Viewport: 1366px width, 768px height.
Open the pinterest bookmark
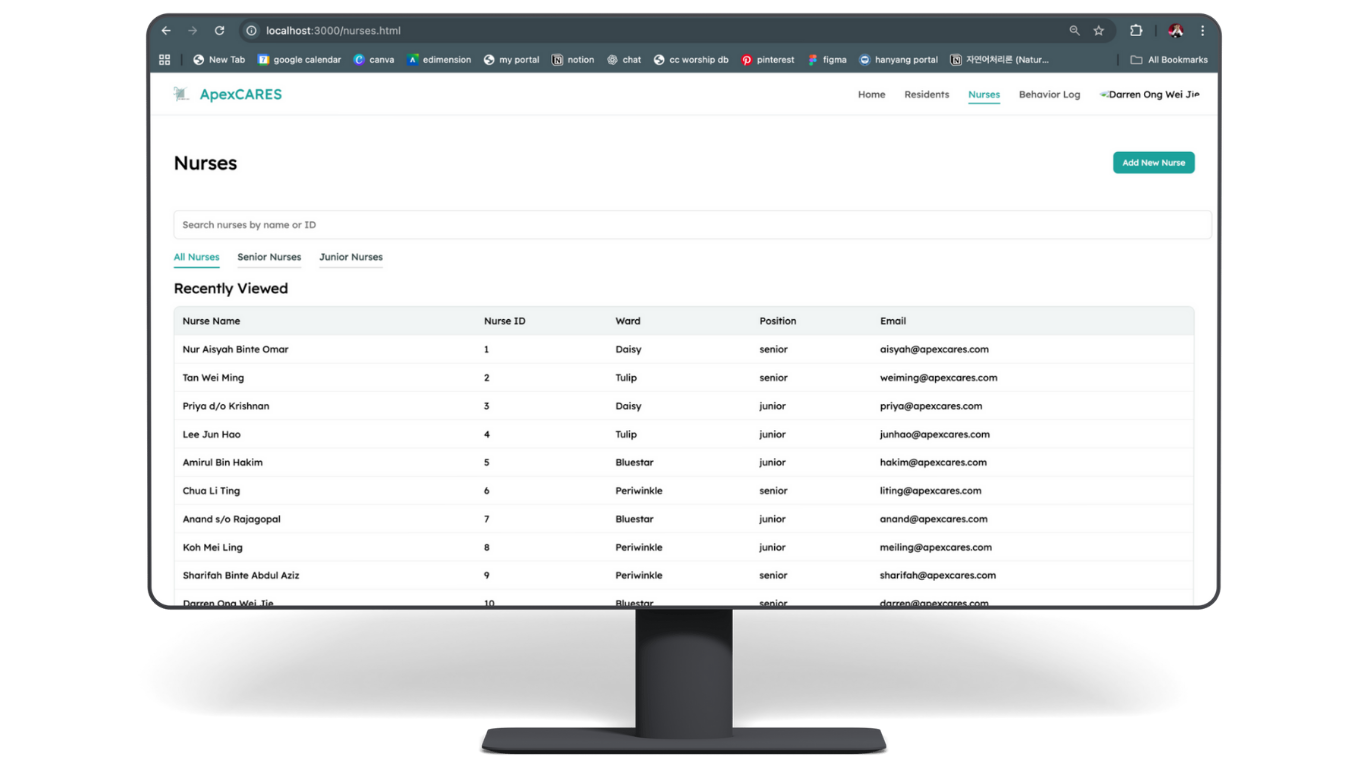click(767, 60)
